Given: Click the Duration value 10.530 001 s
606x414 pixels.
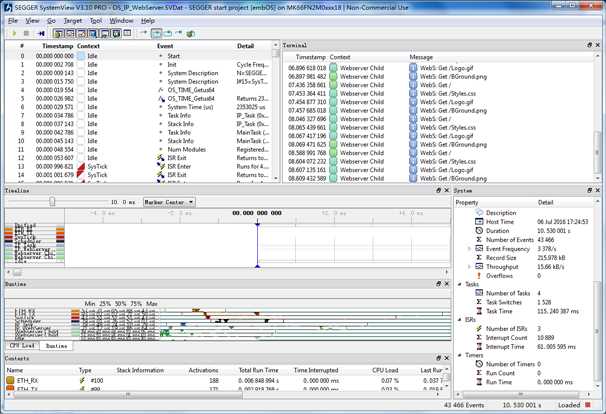Looking at the screenshot, I should [554, 231].
